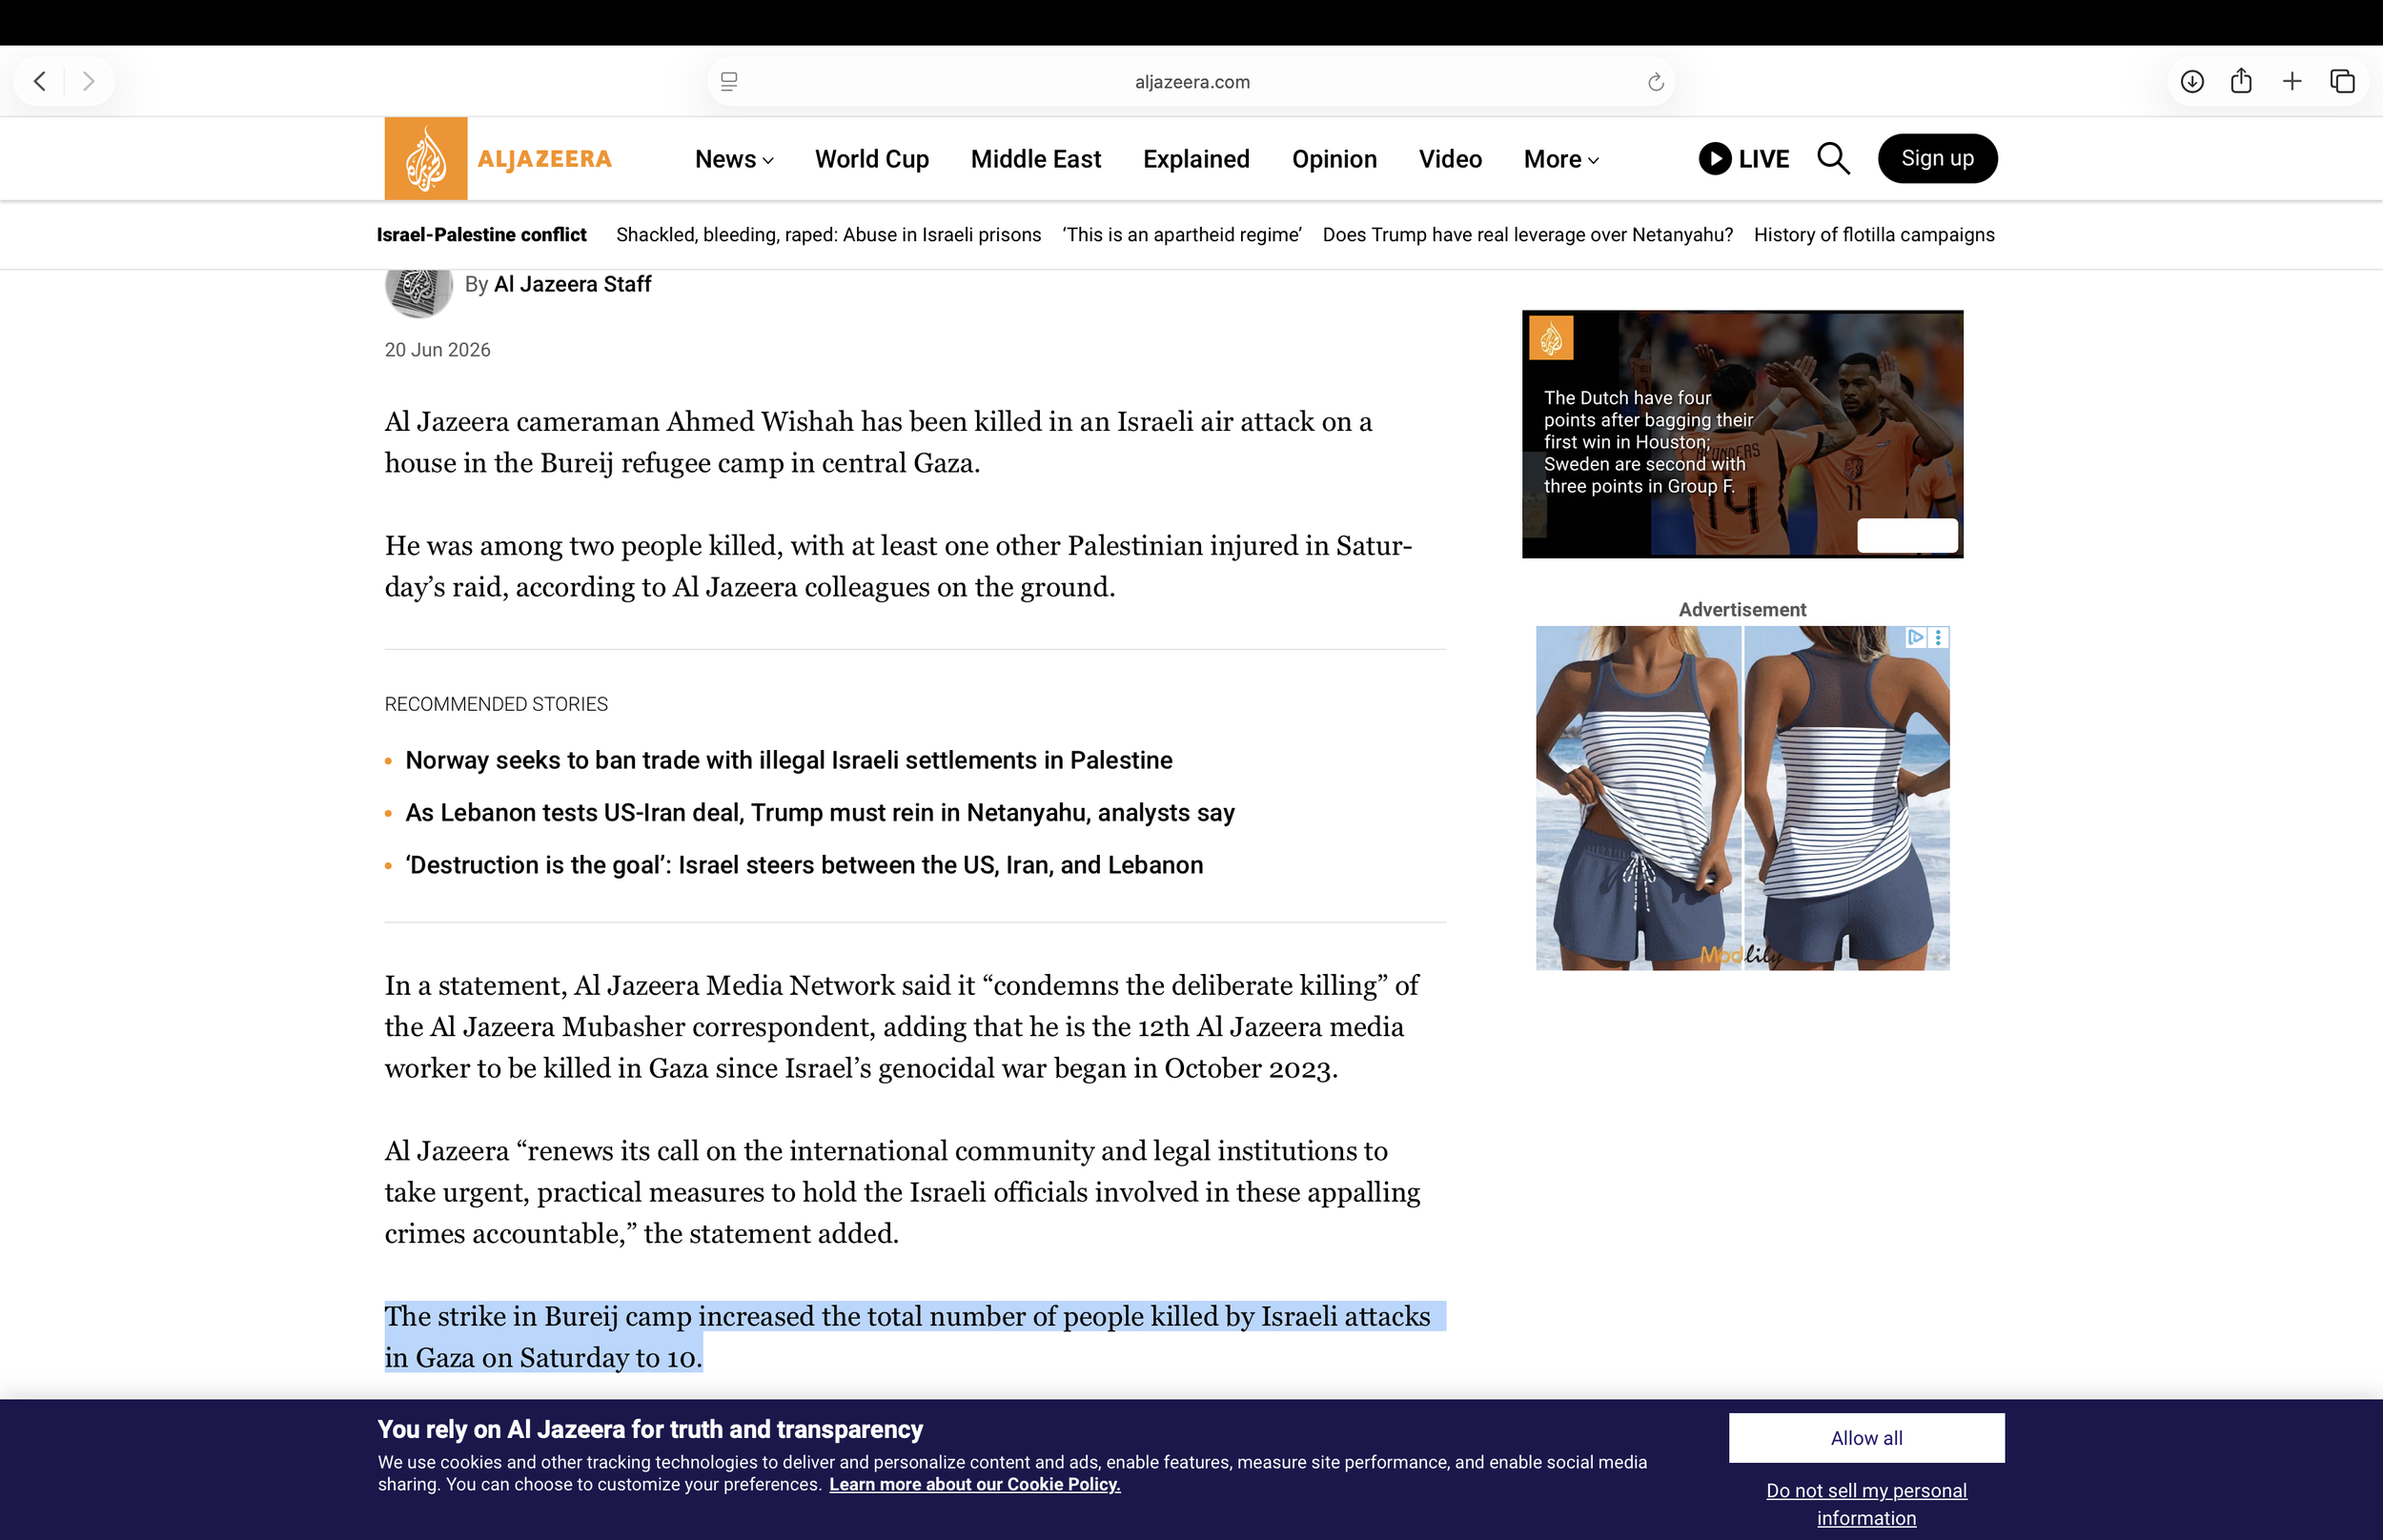2383x1540 pixels.
Task: Open the page reader icon in address bar
Action: (729, 82)
